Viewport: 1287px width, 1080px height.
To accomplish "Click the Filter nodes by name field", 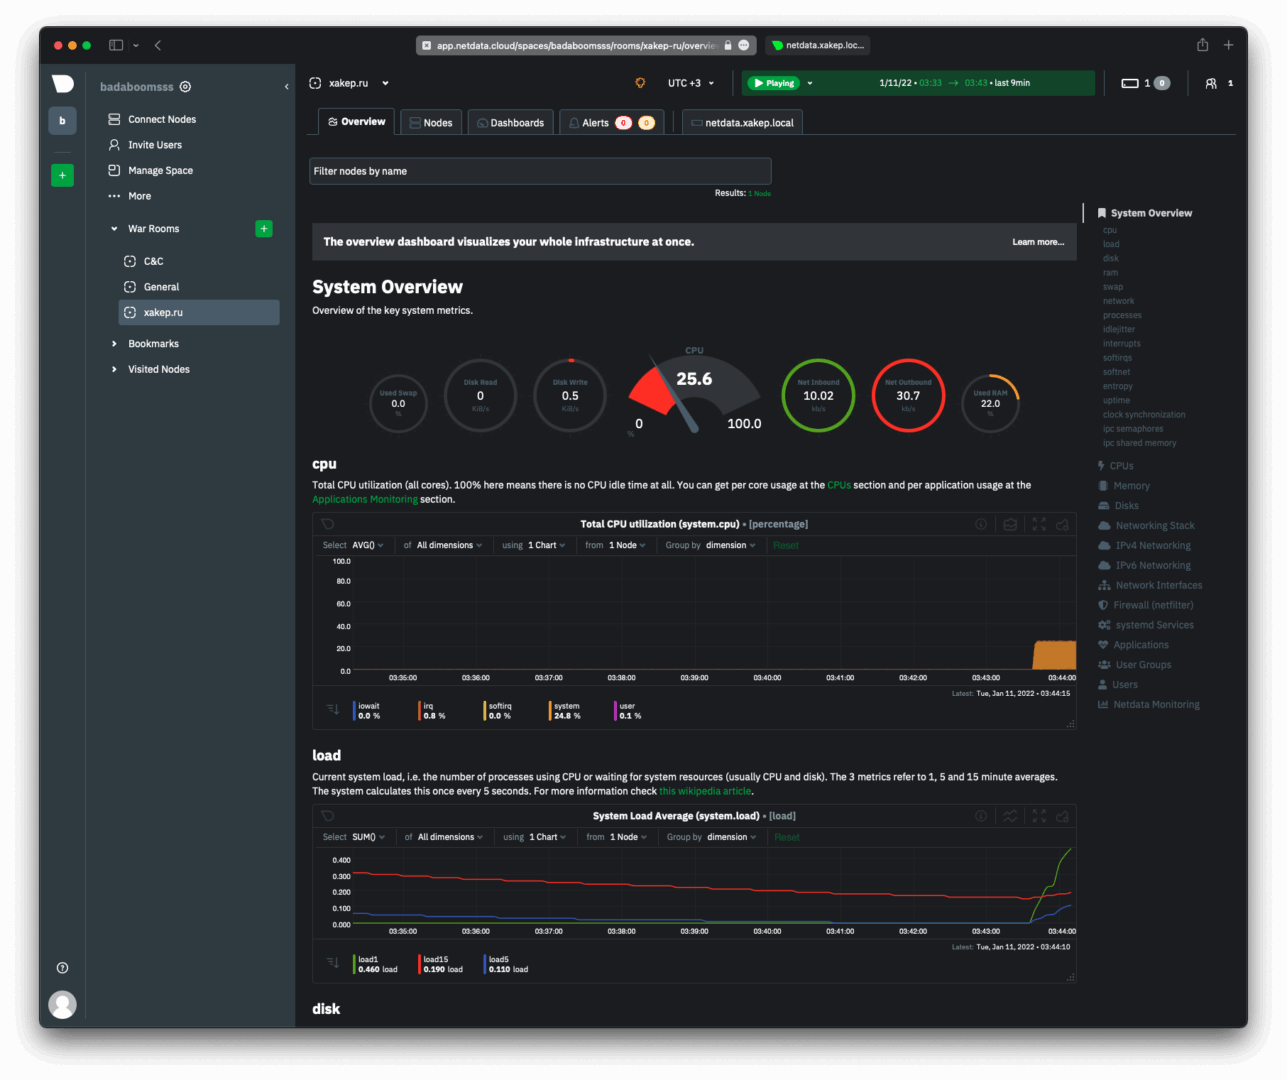I will pos(540,171).
